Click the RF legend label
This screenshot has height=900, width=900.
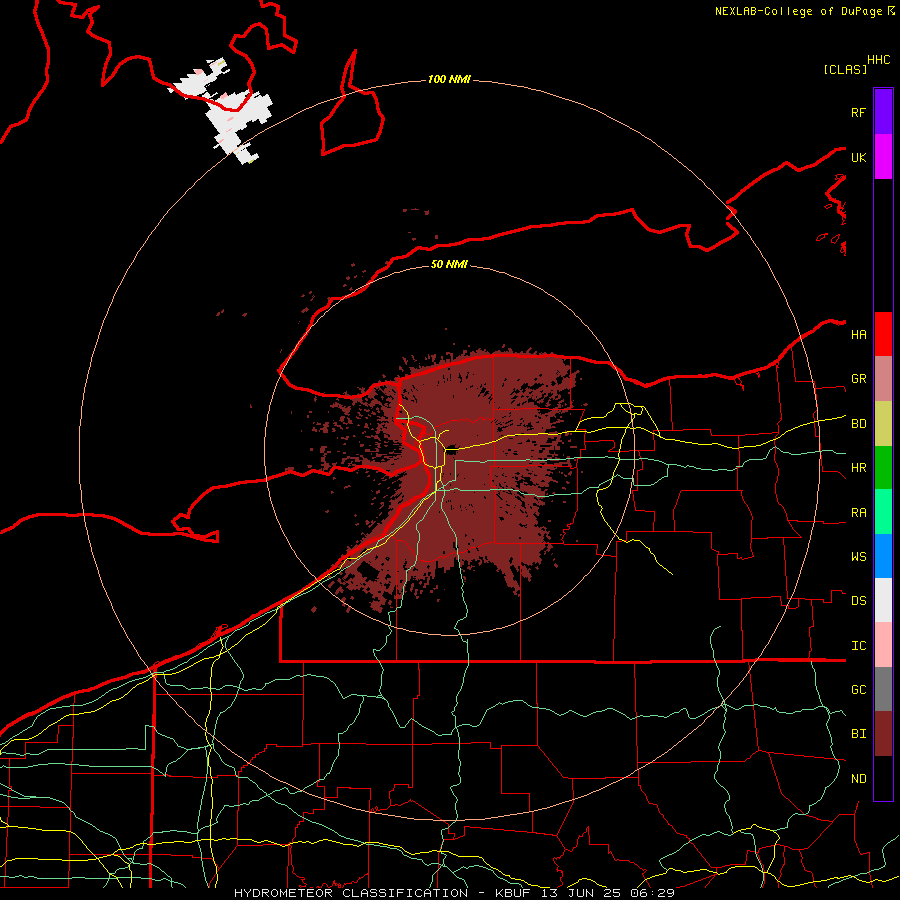pyautogui.click(x=859, y=112)
